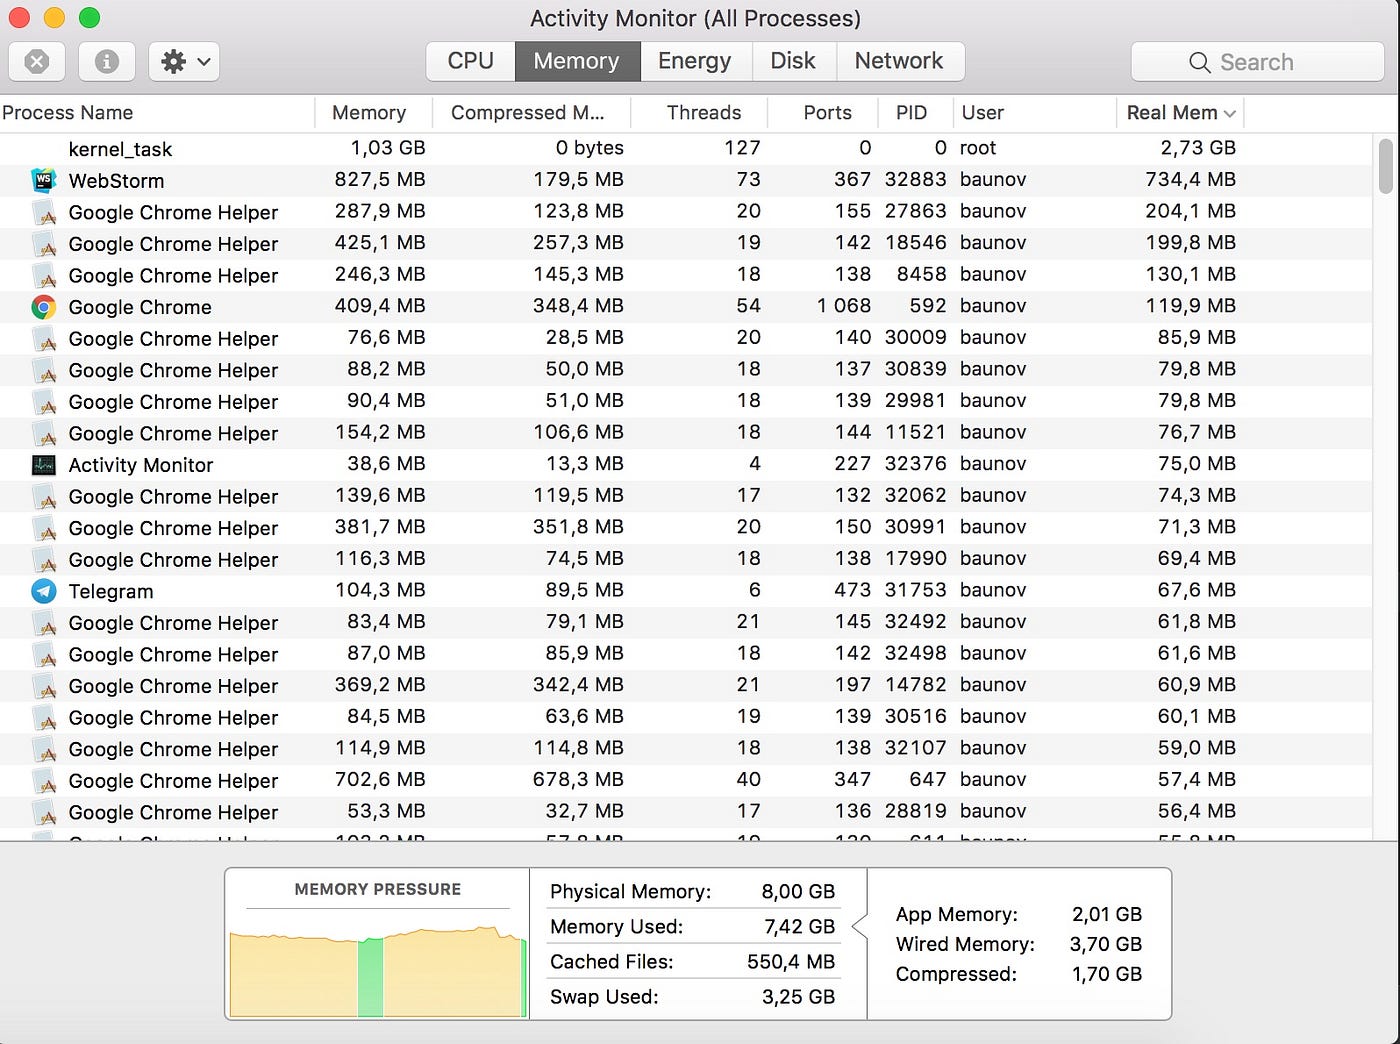1400x1044 pixels.
Task: Click the root user cell
Action: (978, 148)
